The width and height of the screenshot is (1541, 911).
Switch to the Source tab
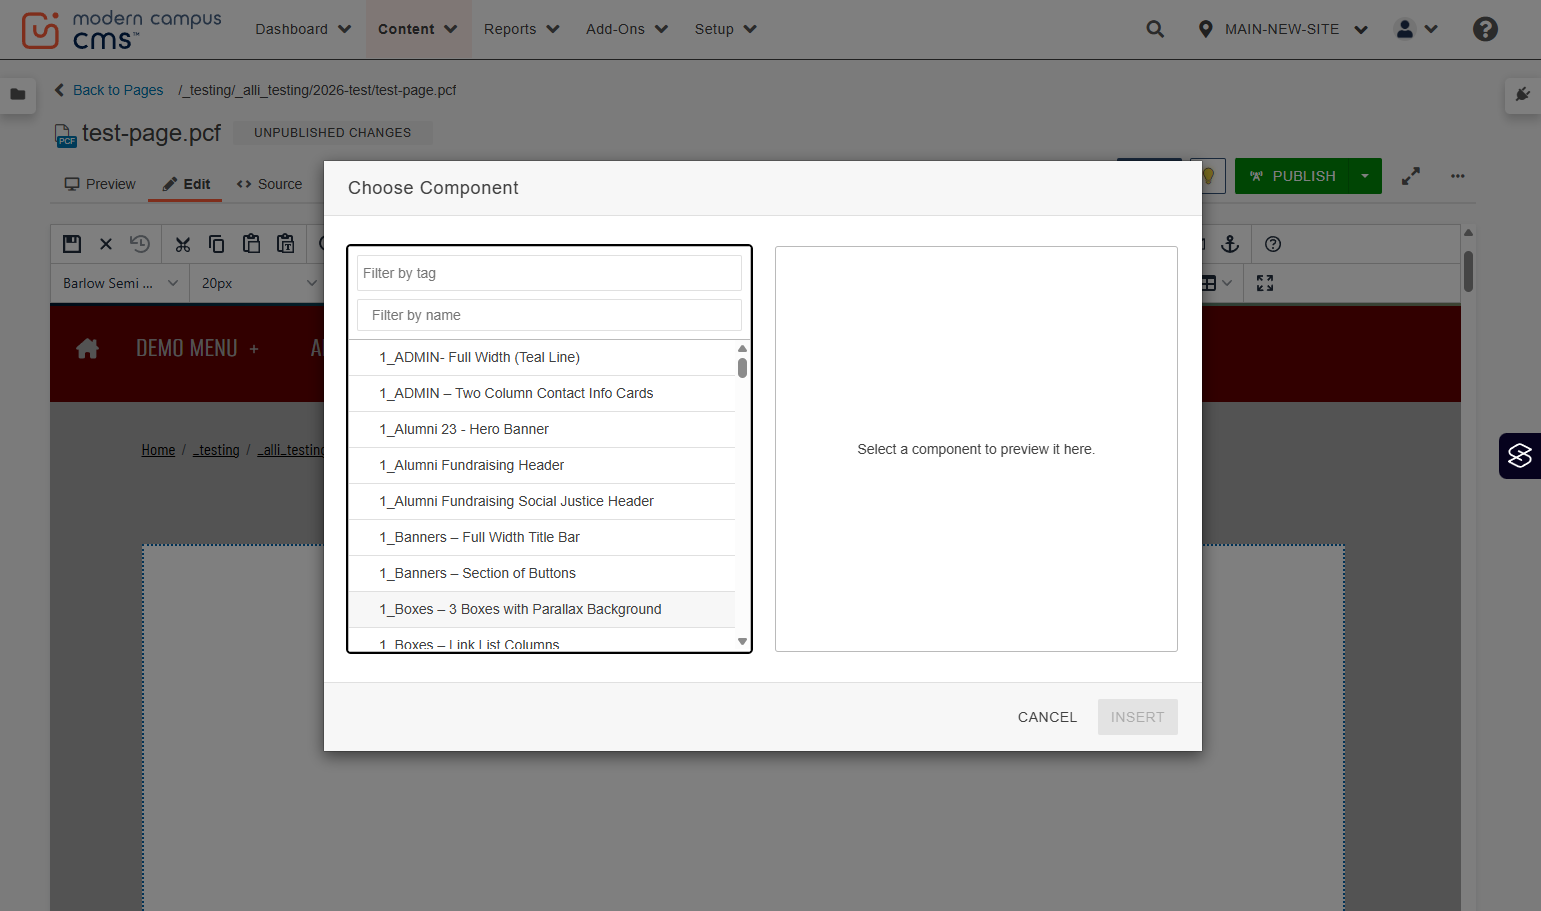(269, 184)
